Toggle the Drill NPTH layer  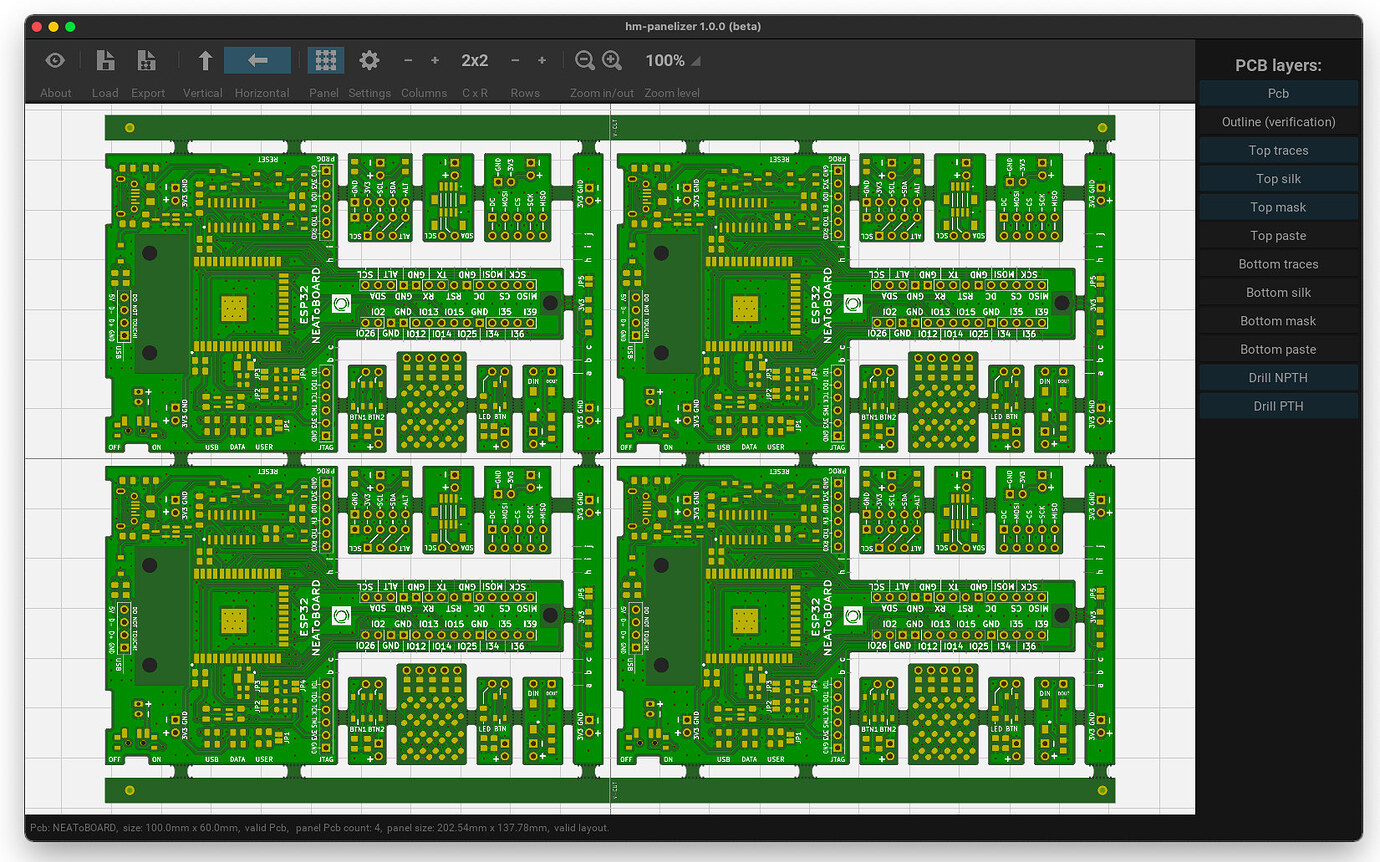coord(1278,378)
